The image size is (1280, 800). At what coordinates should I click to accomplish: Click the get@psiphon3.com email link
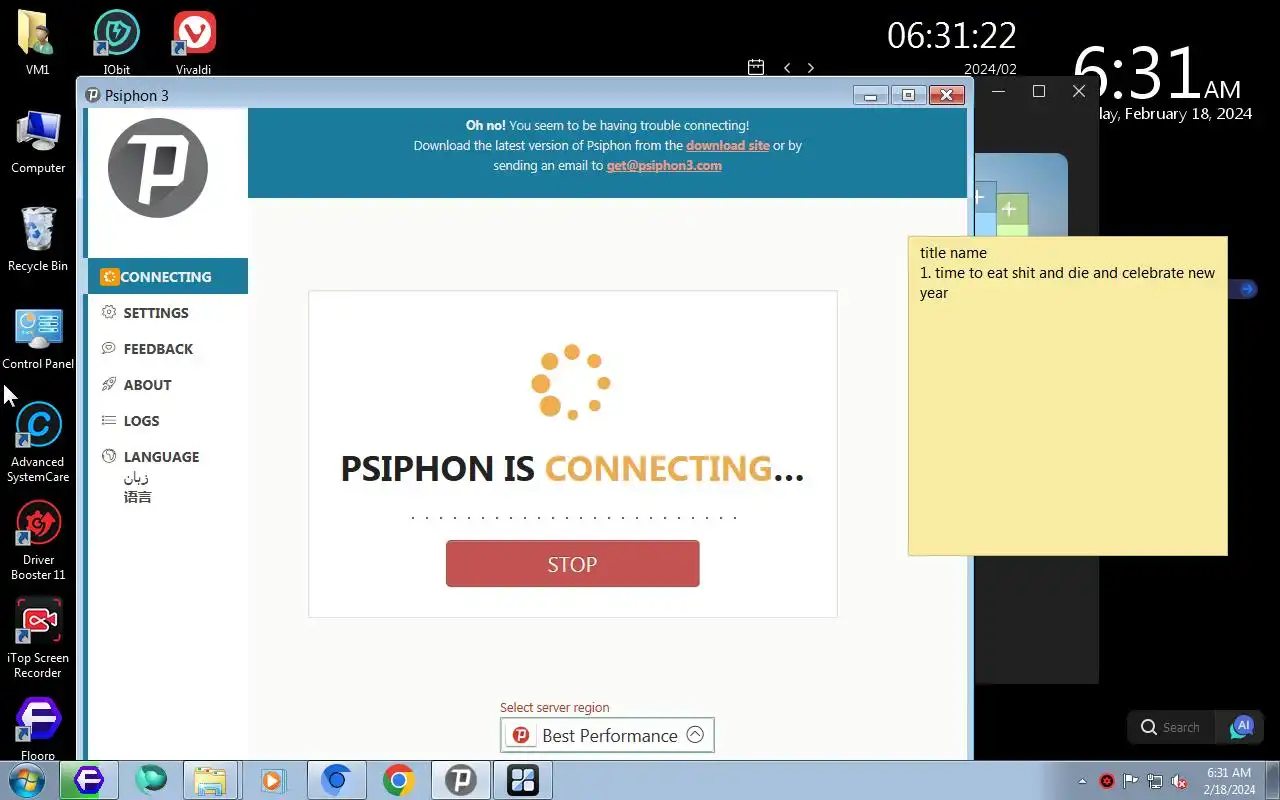(664, 165)
